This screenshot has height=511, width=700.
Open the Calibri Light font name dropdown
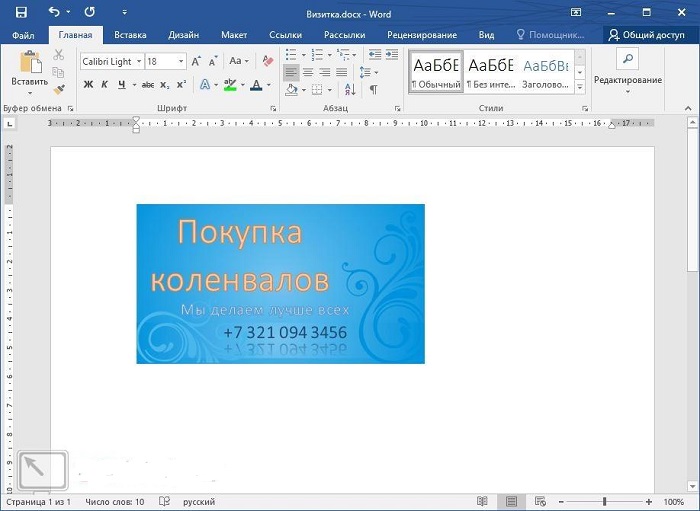[x=138, y=62]
